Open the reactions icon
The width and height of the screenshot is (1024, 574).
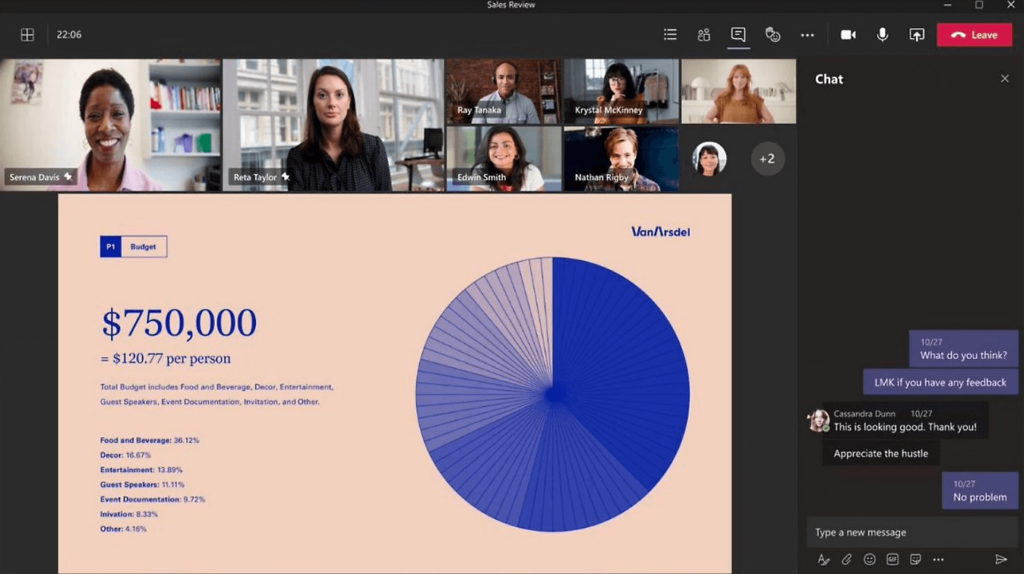[x=773, y=35]
